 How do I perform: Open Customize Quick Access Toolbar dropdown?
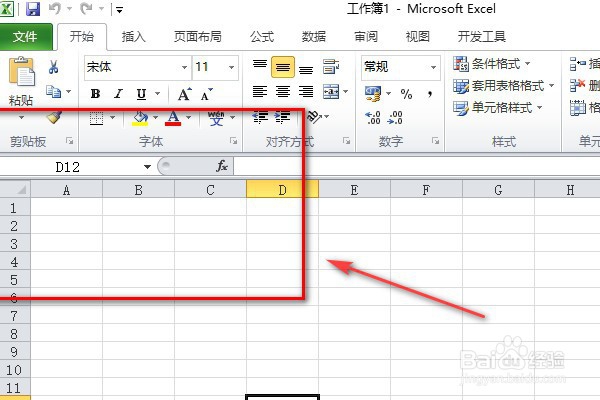pos(119,10)
